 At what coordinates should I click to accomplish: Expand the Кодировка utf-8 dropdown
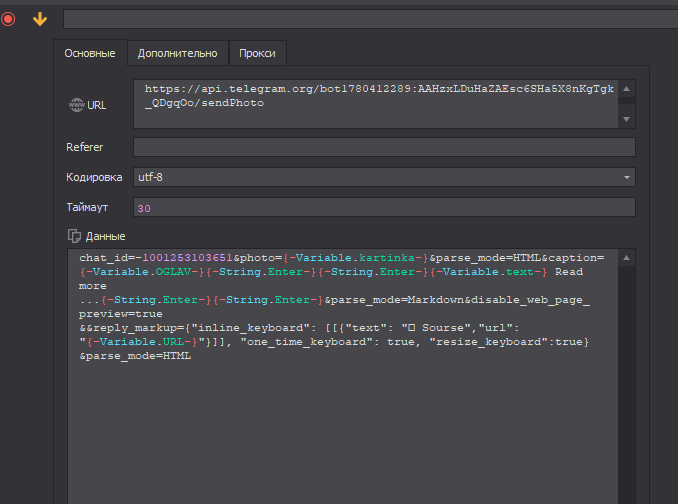click(x=627, y=177)
